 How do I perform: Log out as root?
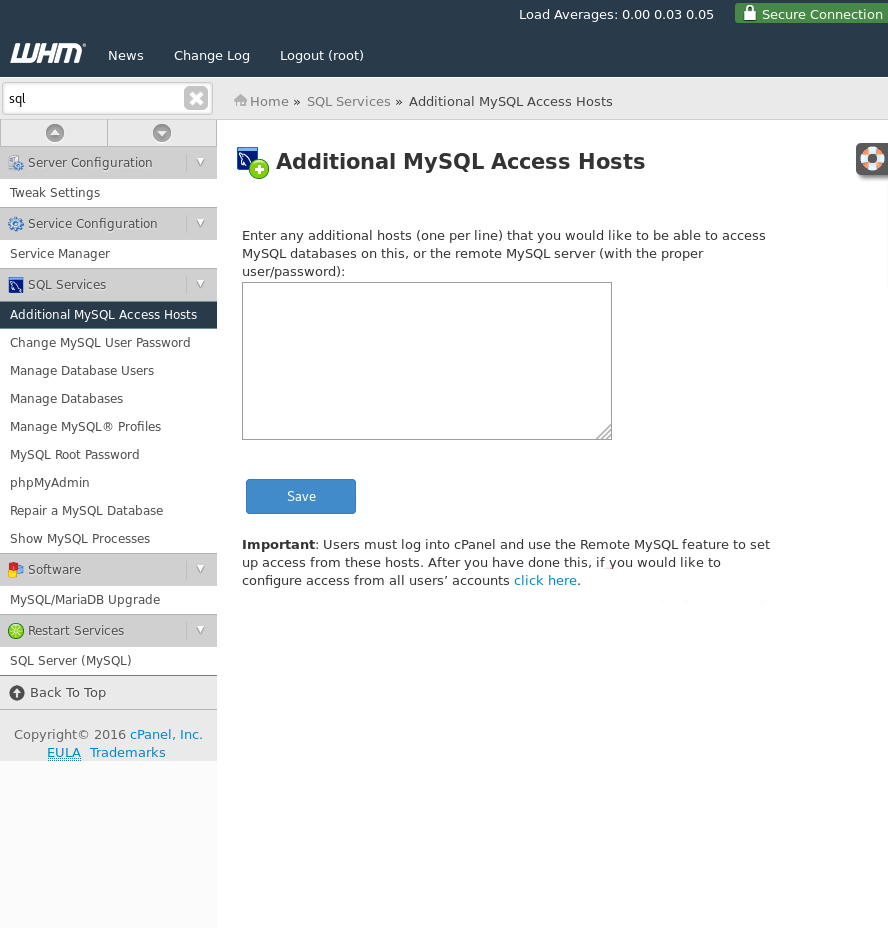click(321, 56)
